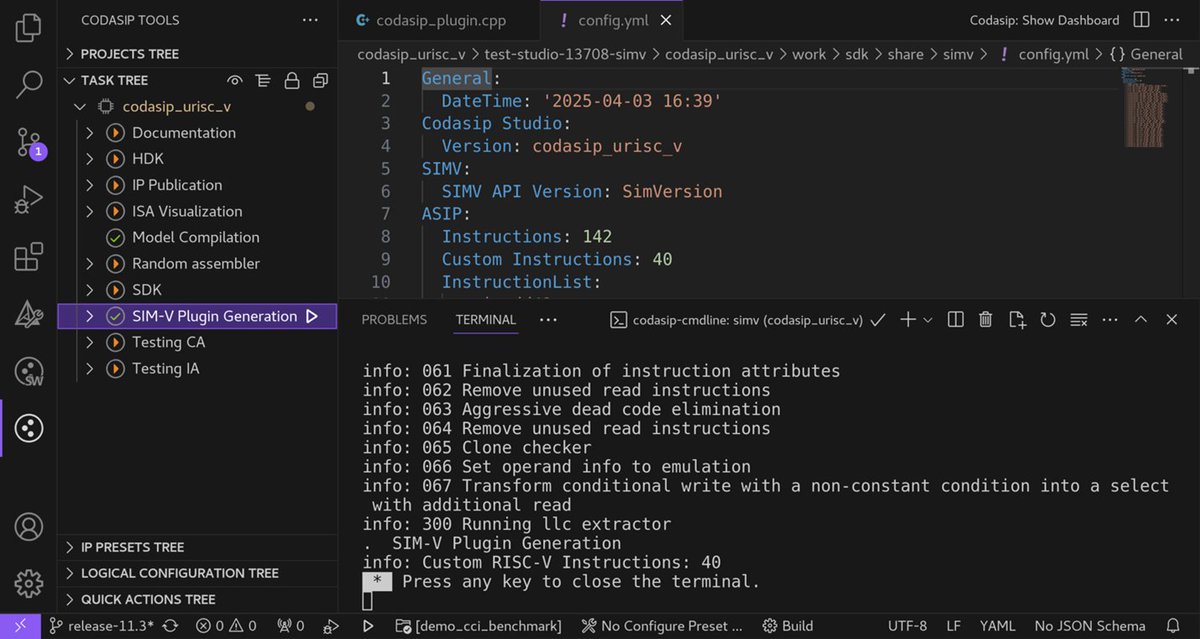Click the [demo_cci_benchmark] status bar item
The width and height of the screenshot is (1200, 639).
coord(478,626)
